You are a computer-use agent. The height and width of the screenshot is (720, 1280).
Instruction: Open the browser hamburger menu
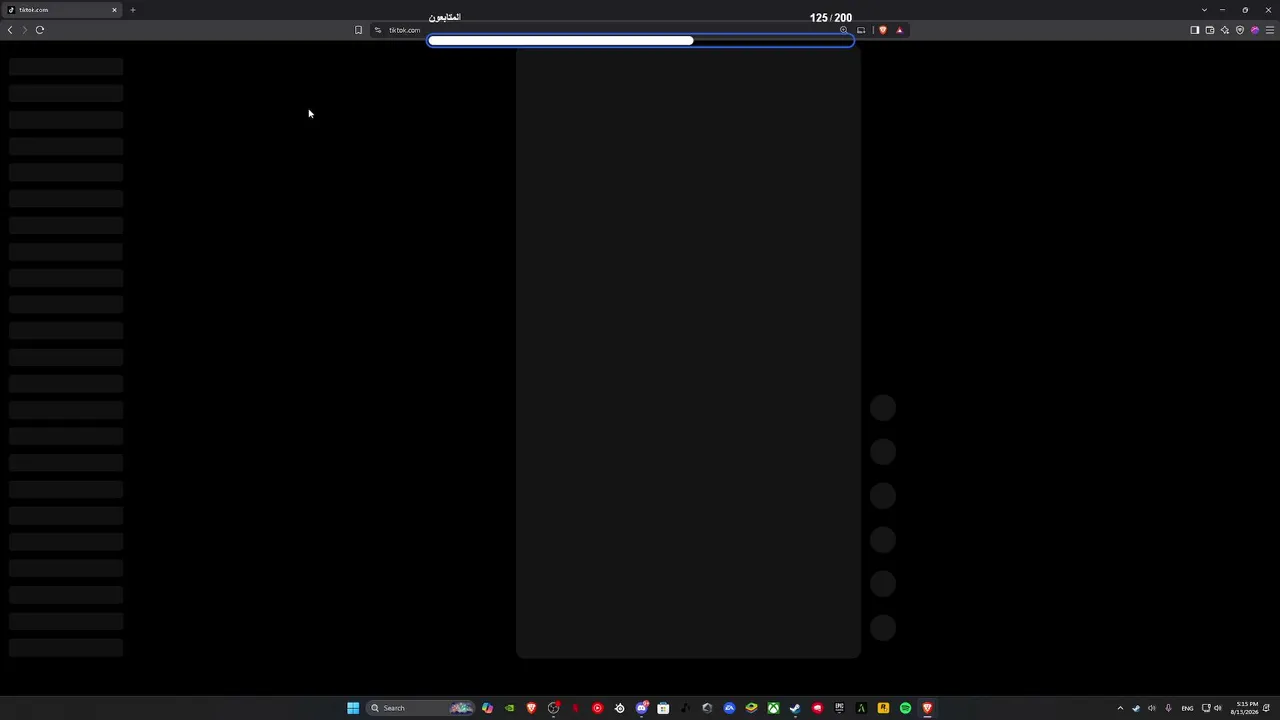1269,30
